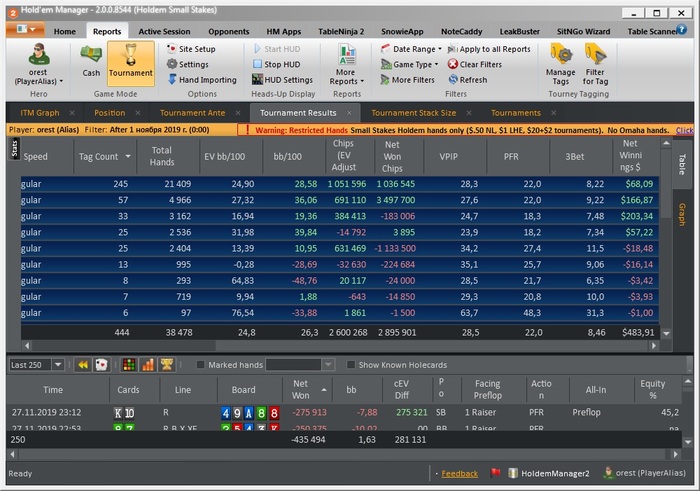Click the Start HUD button
700x491 pixels.
click(x=277, y=49)
